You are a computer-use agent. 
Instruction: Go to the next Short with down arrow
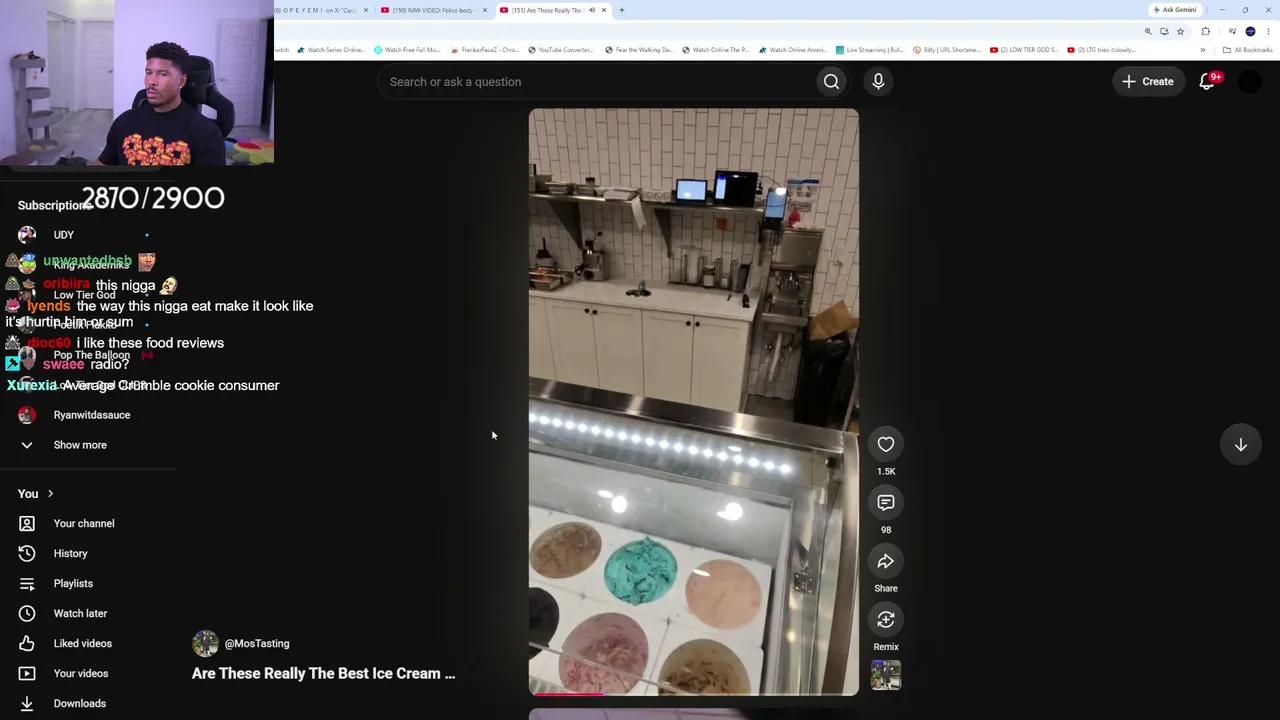[1240, 445]
